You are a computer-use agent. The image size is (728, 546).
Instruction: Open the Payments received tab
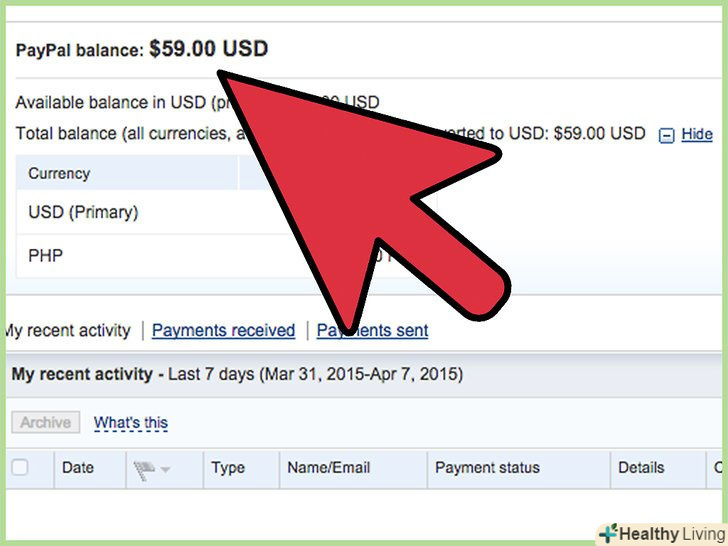(223, 330)
